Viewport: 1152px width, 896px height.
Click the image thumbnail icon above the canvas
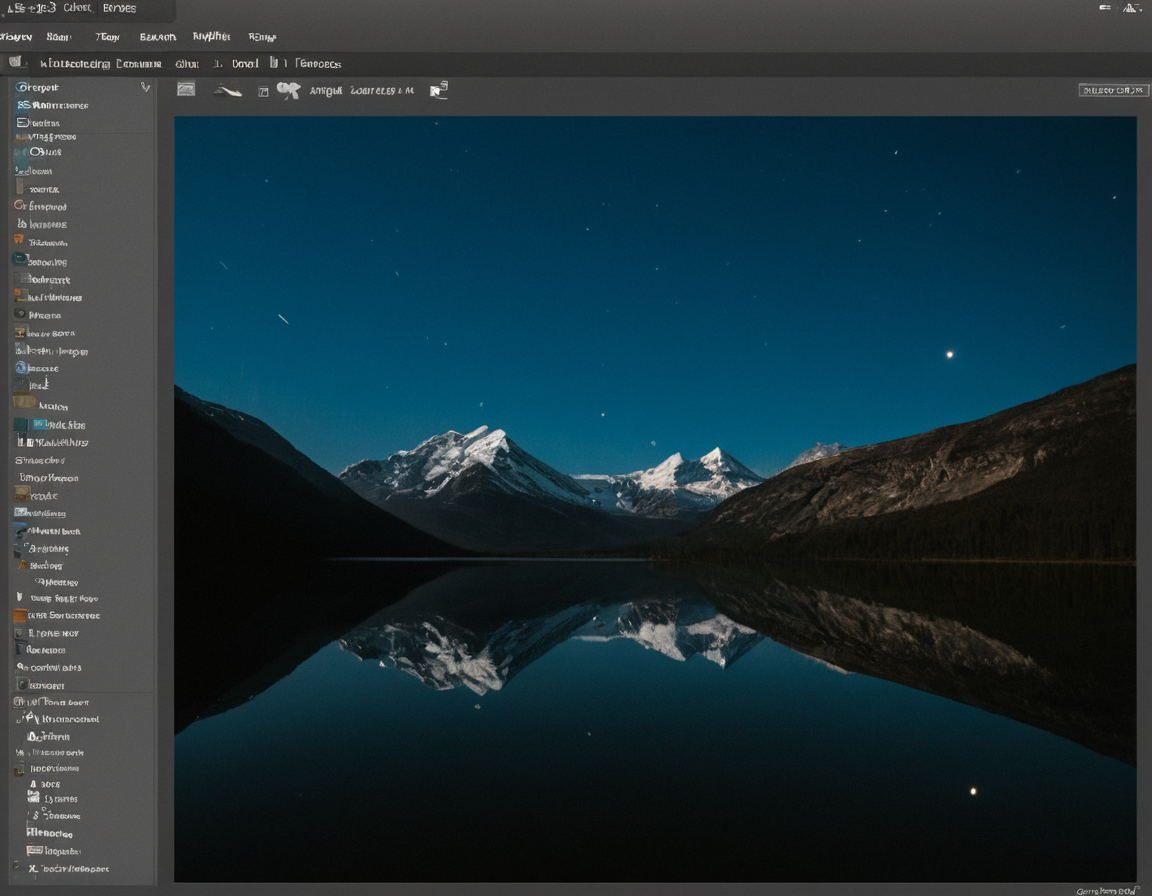[x=186, y=89]
